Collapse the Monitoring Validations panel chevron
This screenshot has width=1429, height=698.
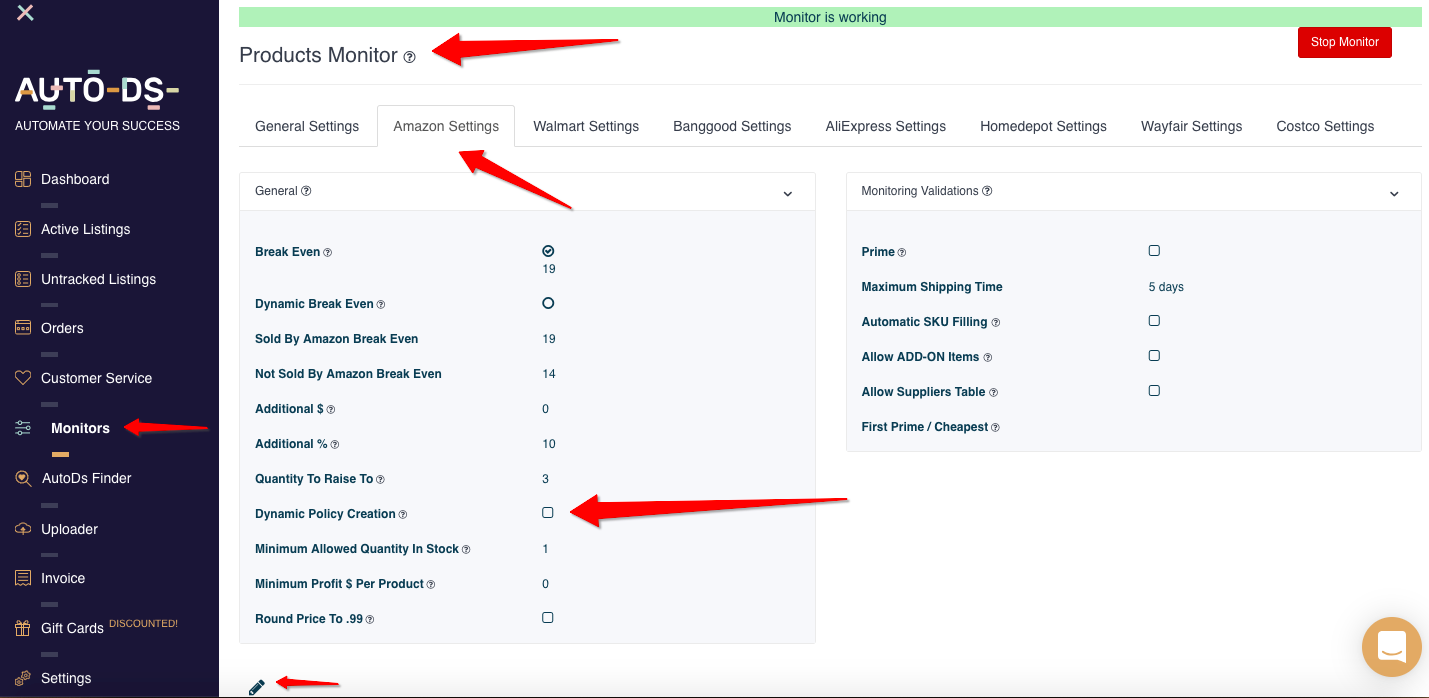1394,194
